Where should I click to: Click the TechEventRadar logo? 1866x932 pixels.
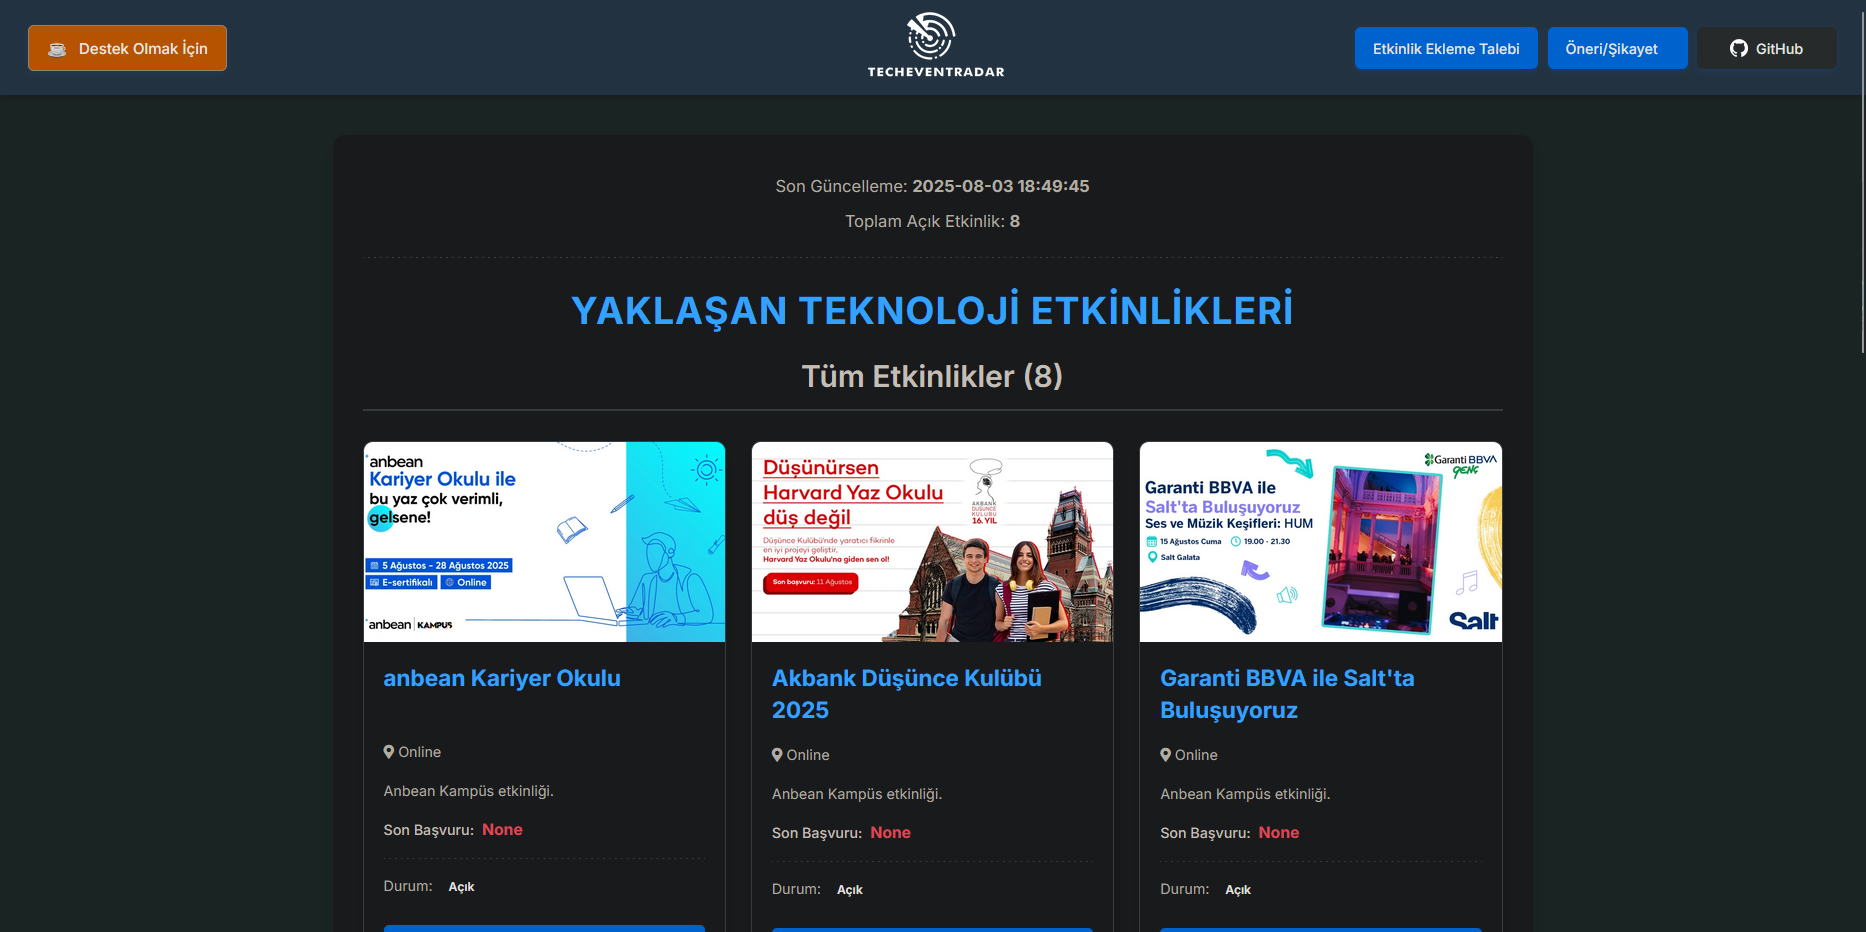coord(935,45)
